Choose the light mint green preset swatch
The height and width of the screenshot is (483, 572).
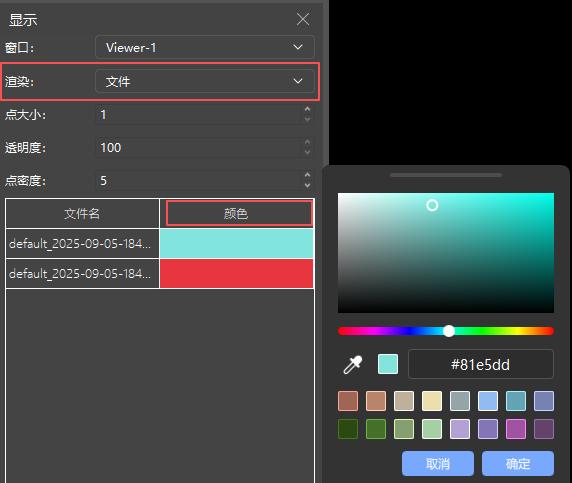432,429
